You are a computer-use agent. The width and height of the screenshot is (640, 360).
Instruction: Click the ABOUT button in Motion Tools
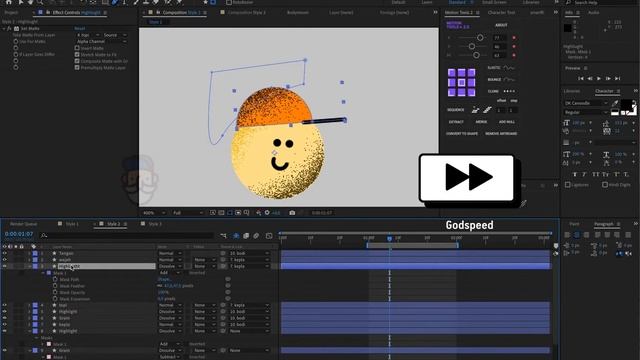click(x=501, y=25)
